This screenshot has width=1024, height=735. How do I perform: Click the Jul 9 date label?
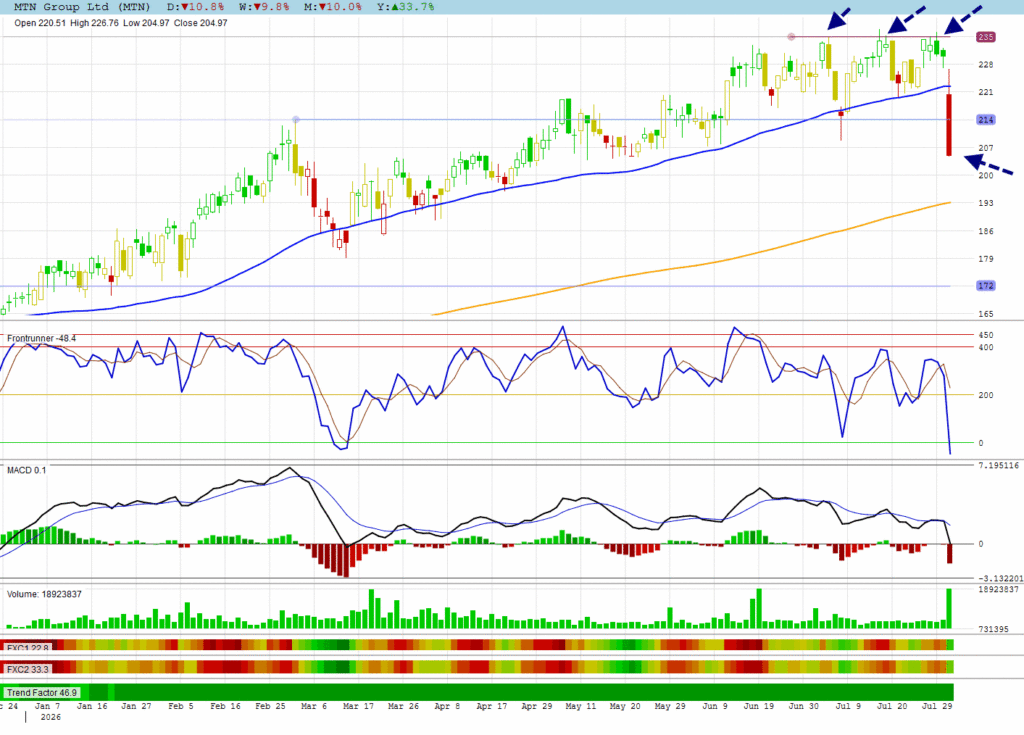(x=848, y=706)
